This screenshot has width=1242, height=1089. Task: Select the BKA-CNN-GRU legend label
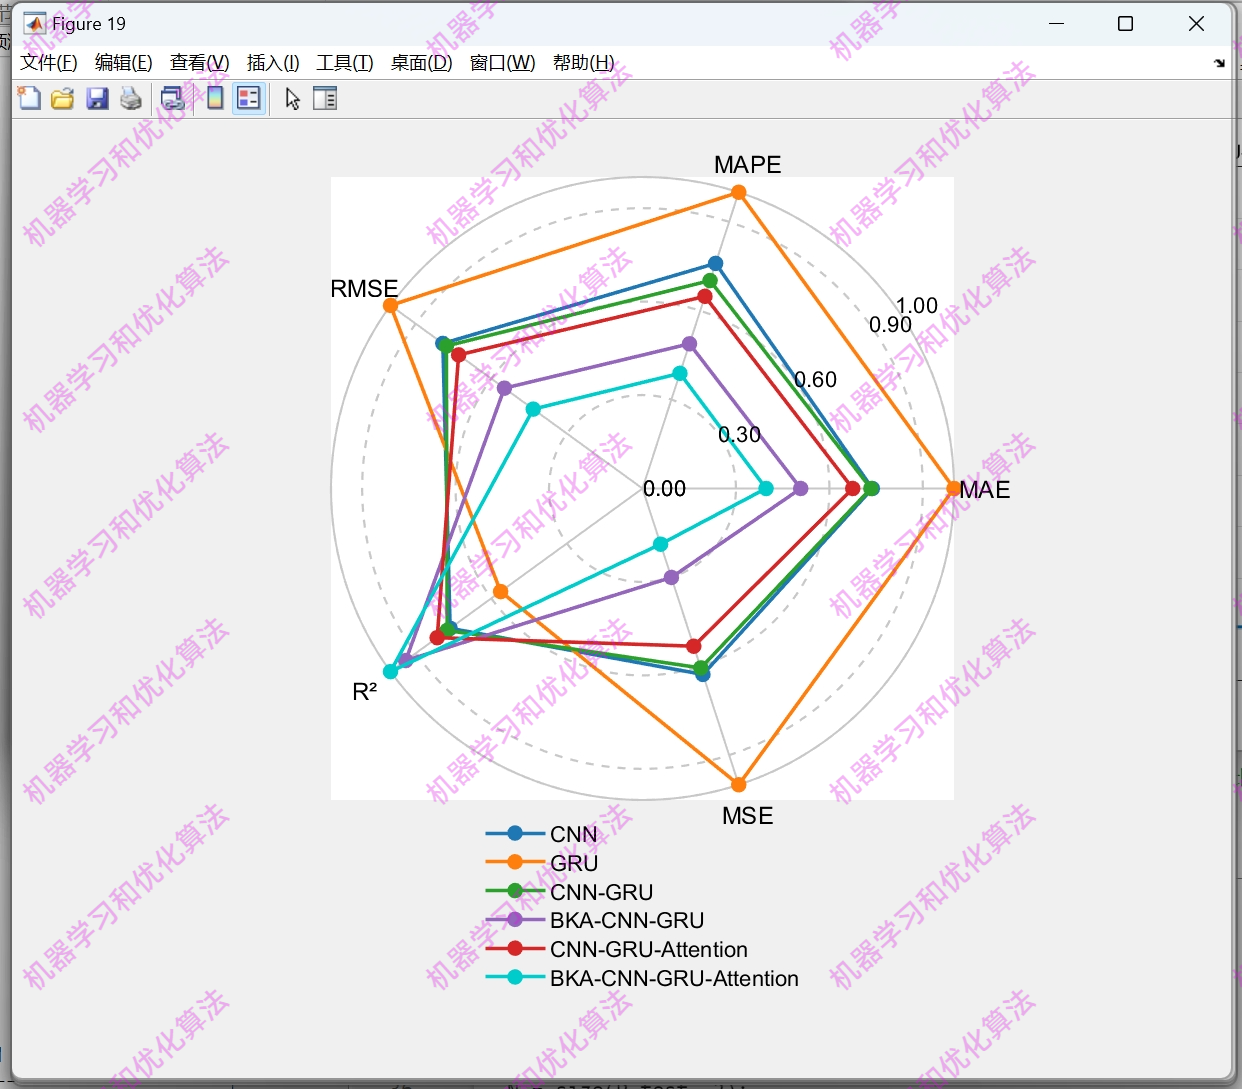[627, 920]
